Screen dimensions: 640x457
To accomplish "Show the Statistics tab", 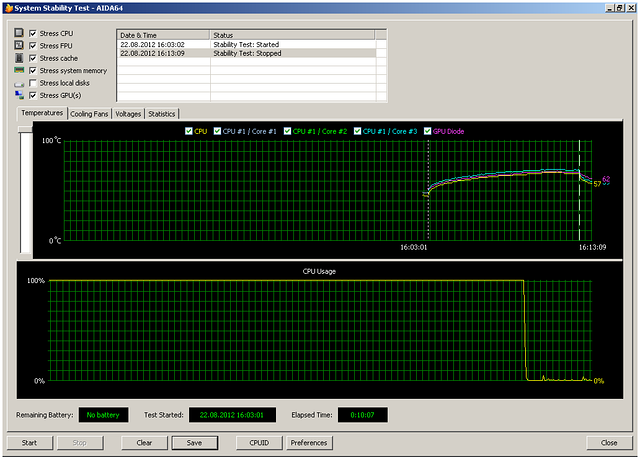I will [x=162, y=114].
